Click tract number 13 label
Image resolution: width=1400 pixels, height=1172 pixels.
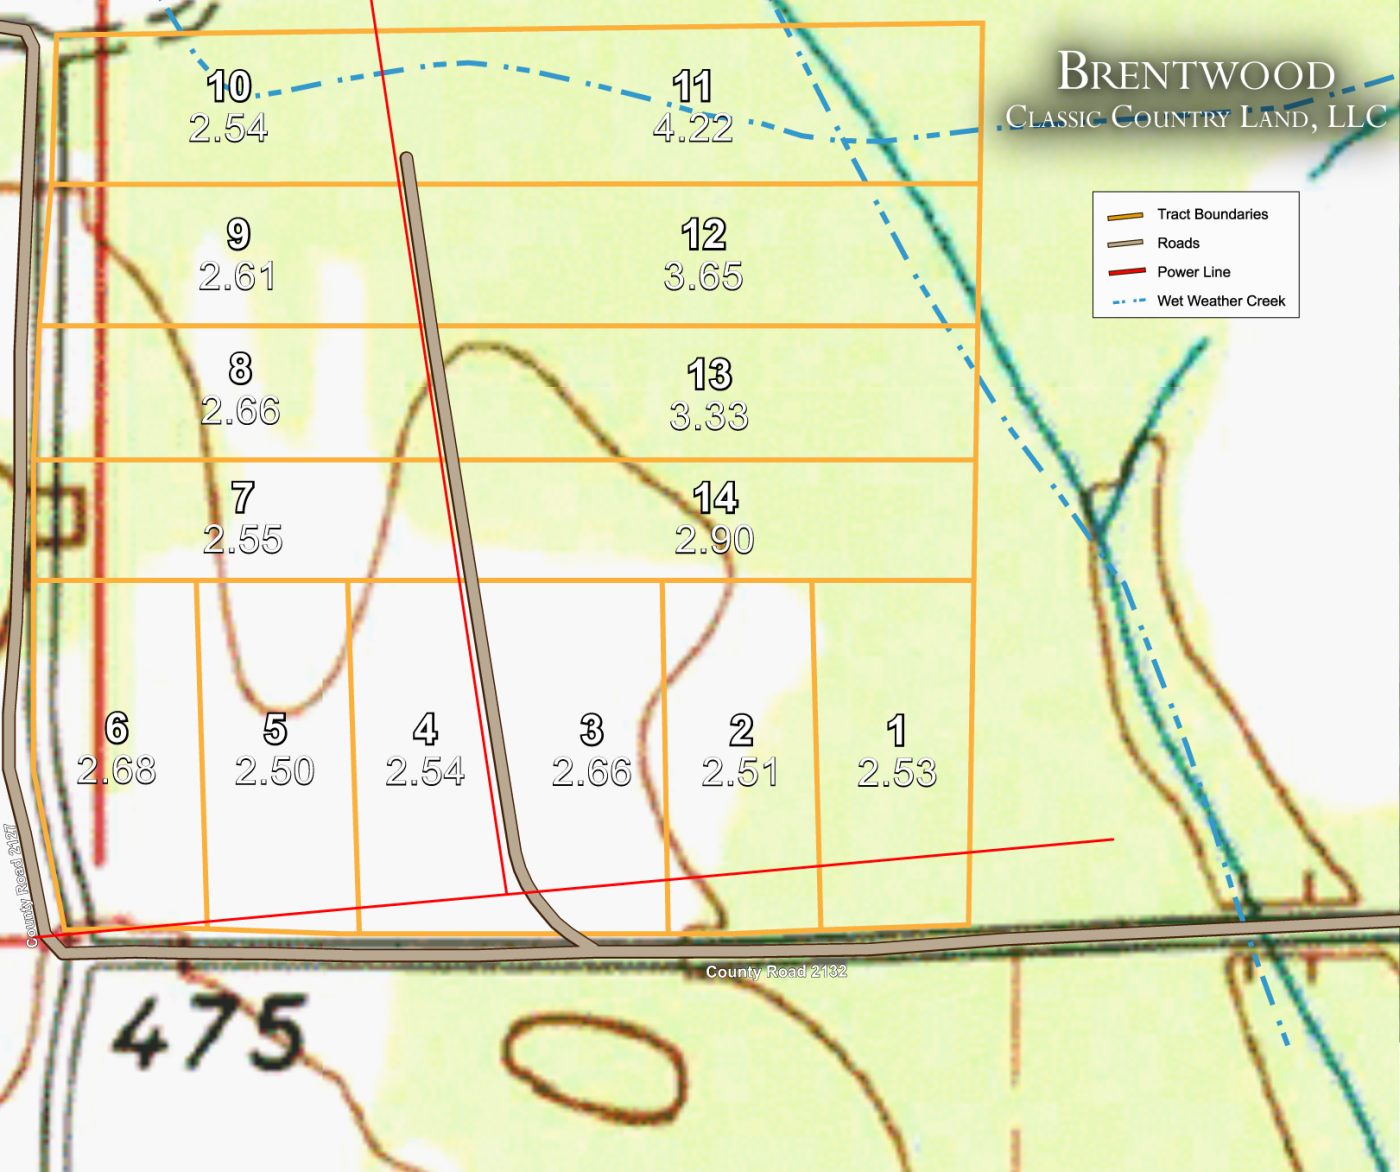(710, 375)
